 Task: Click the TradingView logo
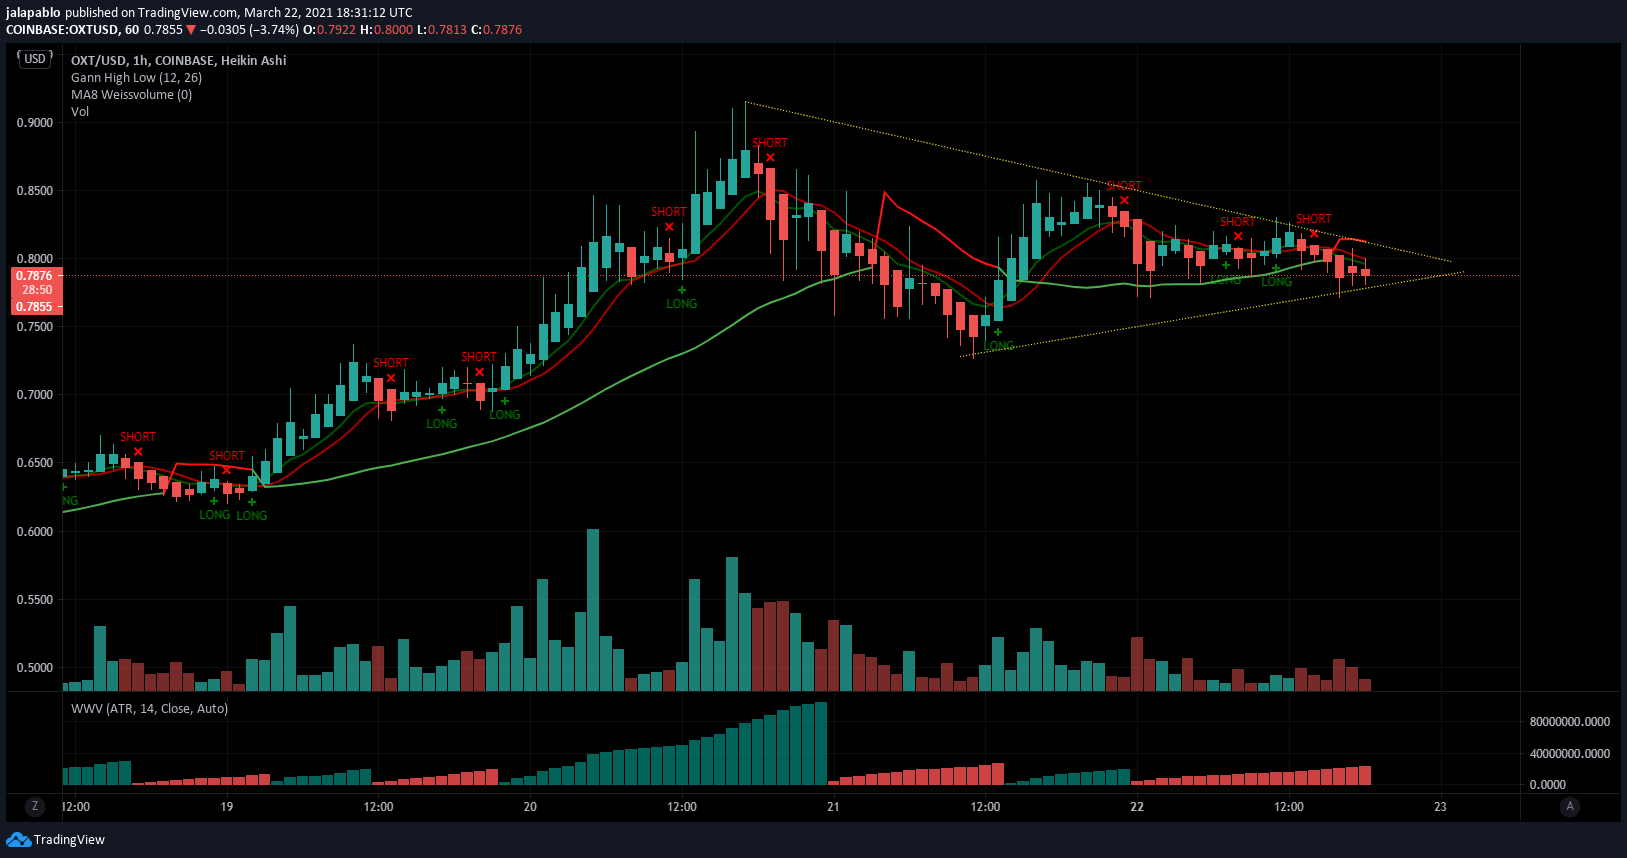click(56, 839)
